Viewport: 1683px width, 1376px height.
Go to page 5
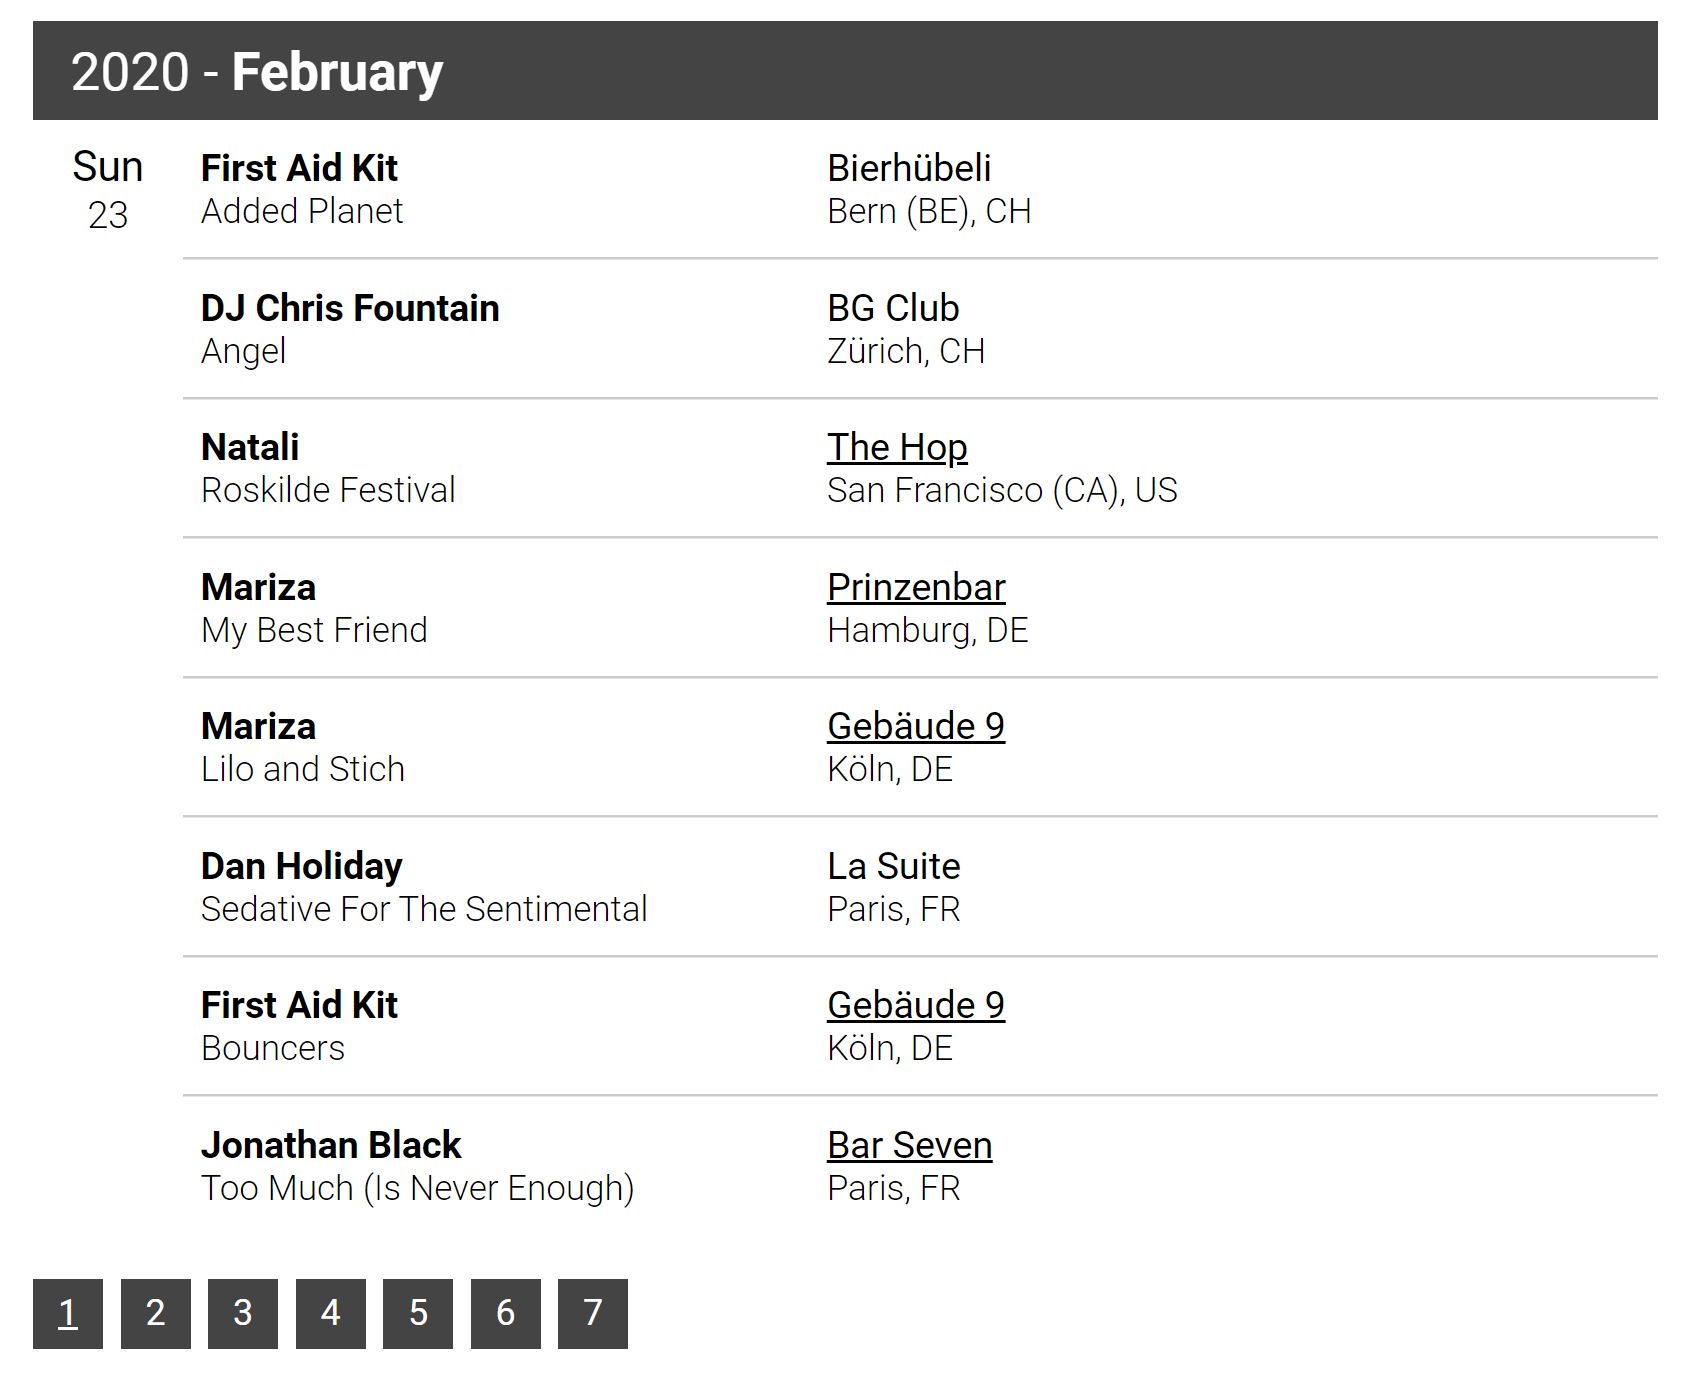pos(418,1313)
